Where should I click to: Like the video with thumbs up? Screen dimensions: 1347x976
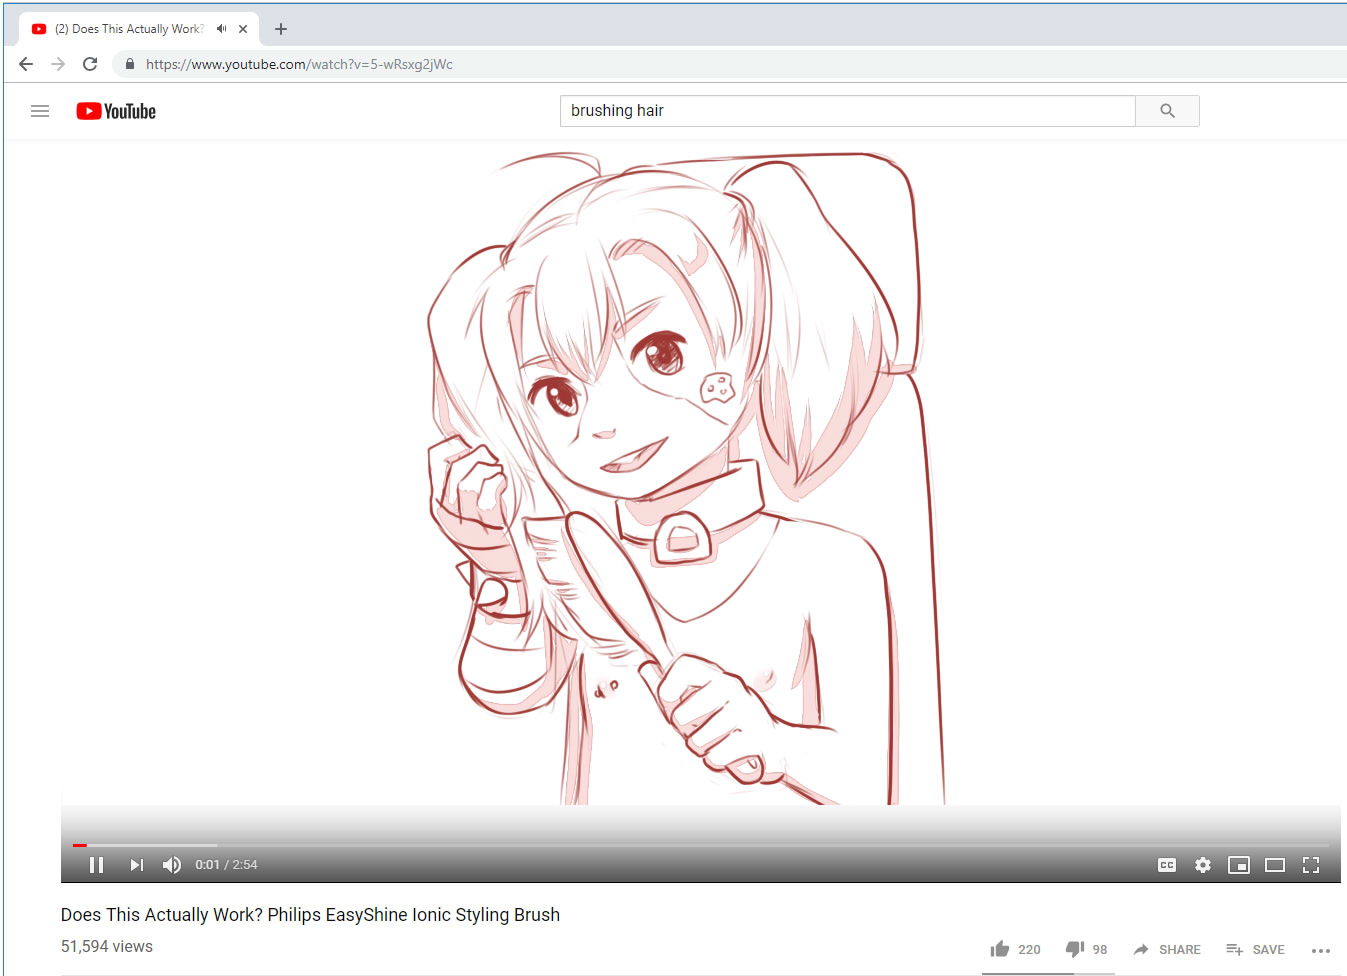[x=1000, y=949]
